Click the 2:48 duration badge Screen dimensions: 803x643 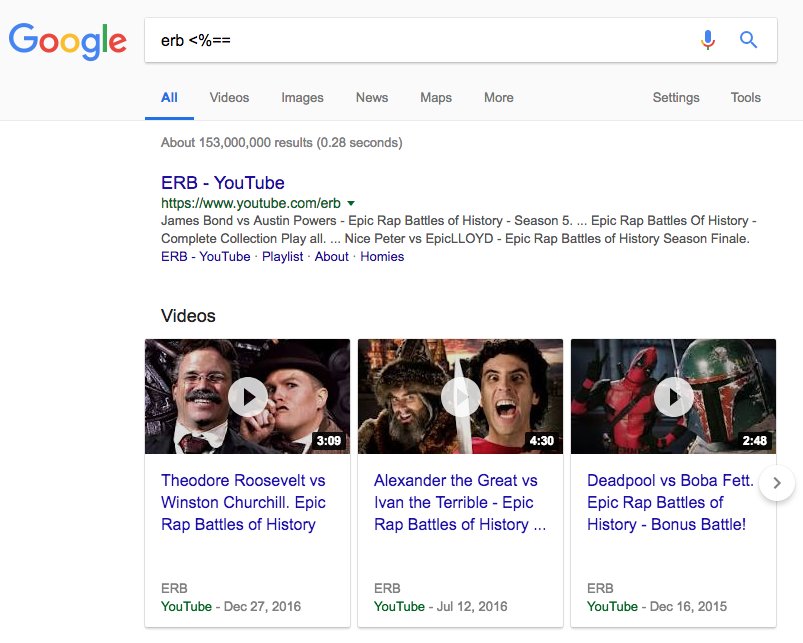[755, 441]
